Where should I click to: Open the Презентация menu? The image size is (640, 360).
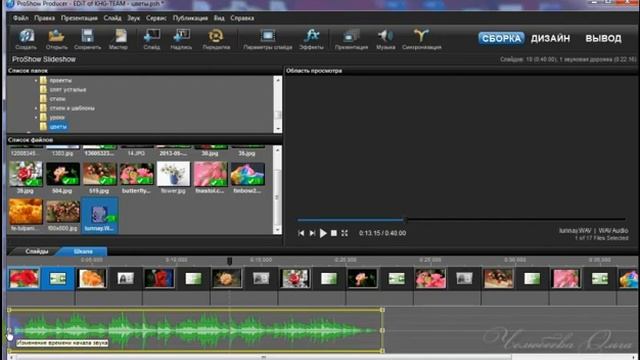pos(79,18)
